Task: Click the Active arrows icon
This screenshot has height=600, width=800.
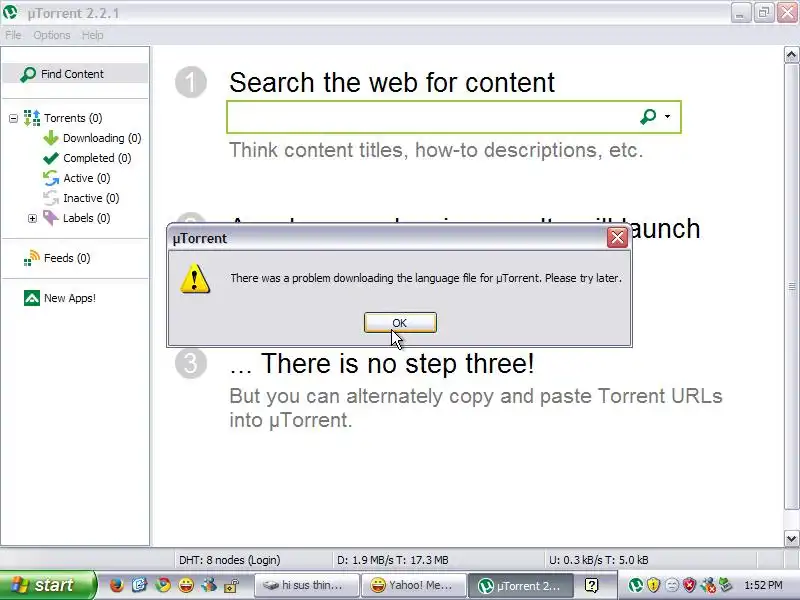Action: pos(51,178)
